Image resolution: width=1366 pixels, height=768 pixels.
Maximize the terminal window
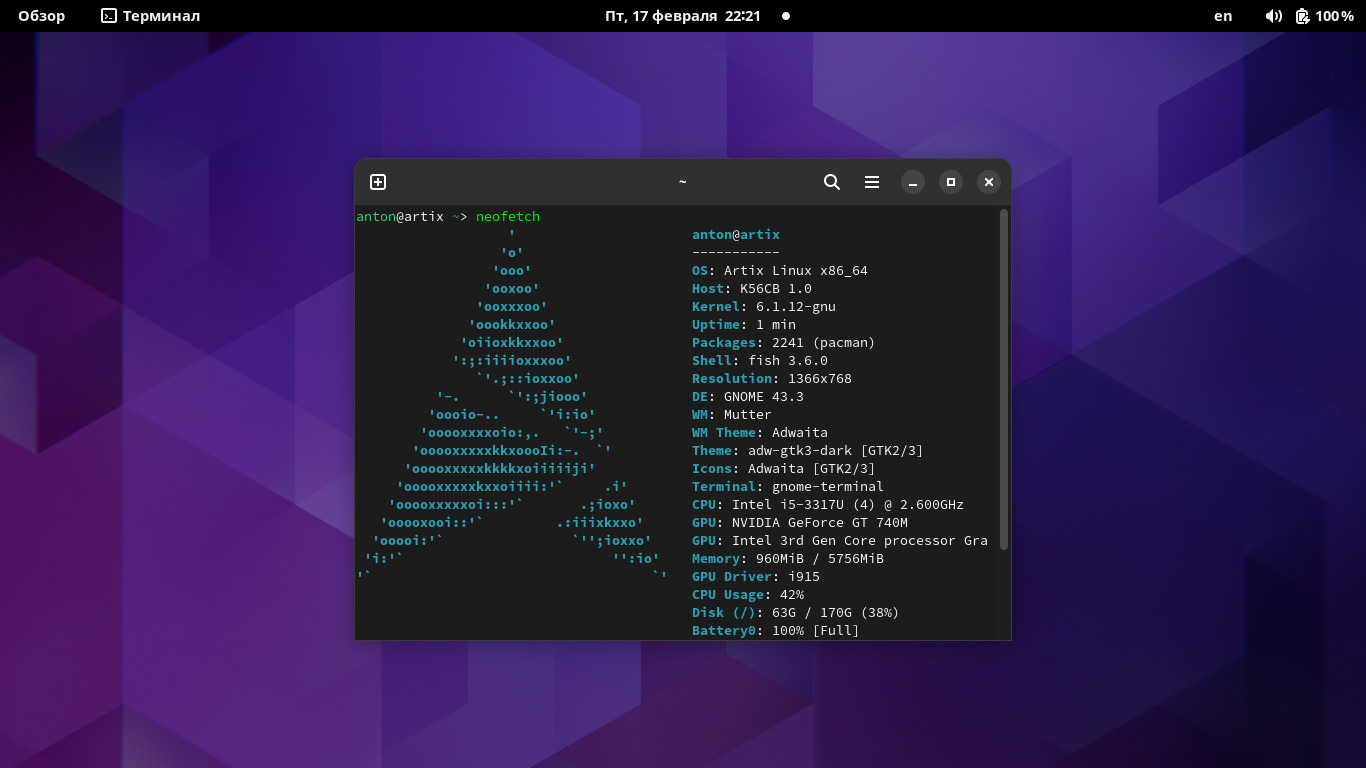click(x=951, y=182)
